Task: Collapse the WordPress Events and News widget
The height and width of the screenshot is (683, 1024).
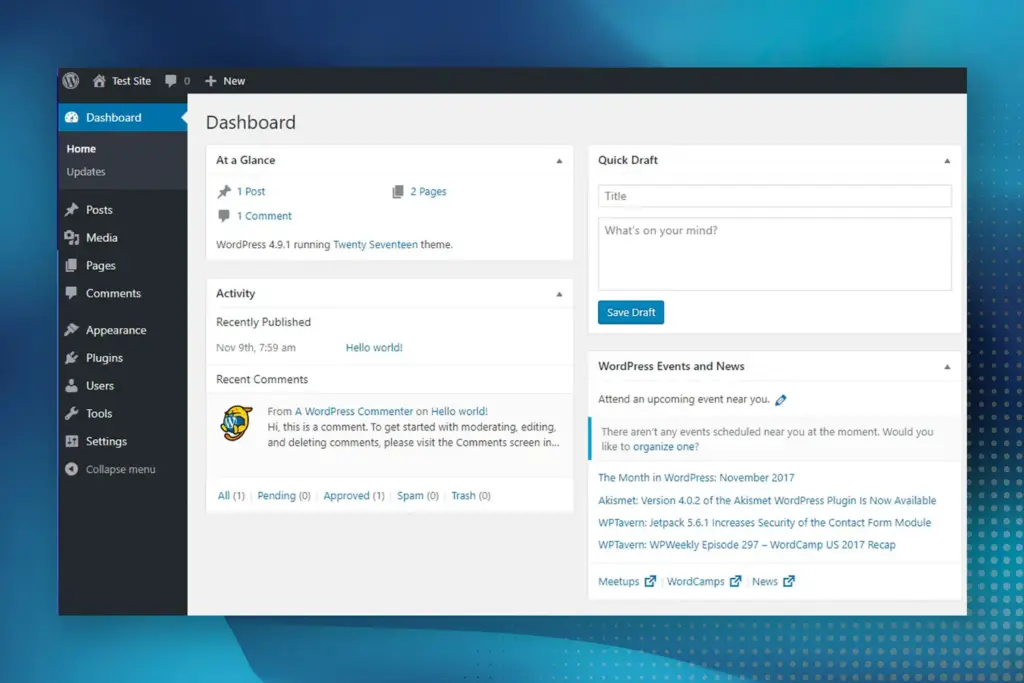Action: click(948, 366)
